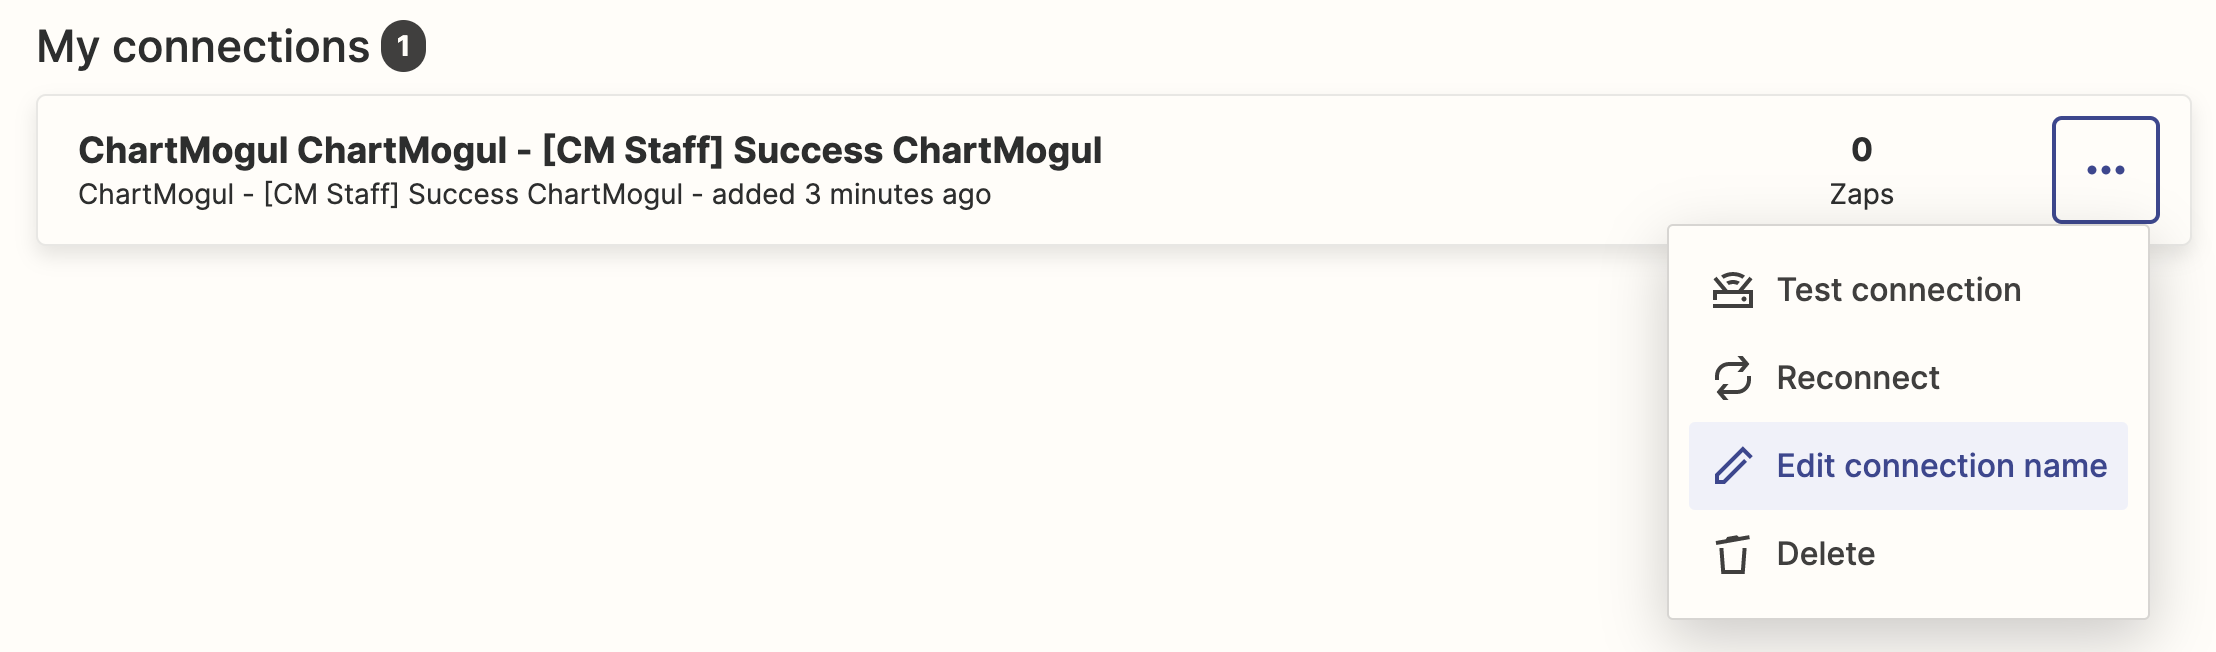Click the connection subtitle description line
This screenshot has height=652, width=2216.
534,194
